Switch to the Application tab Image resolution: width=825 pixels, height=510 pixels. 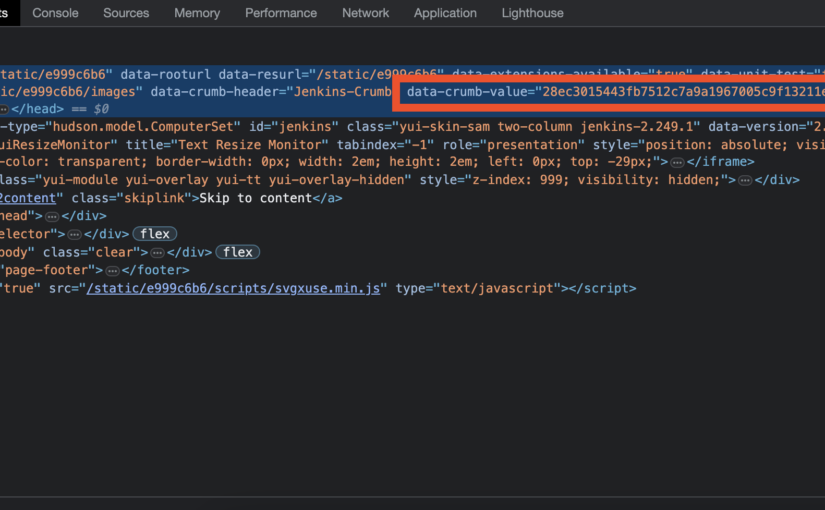click(445, 13)
